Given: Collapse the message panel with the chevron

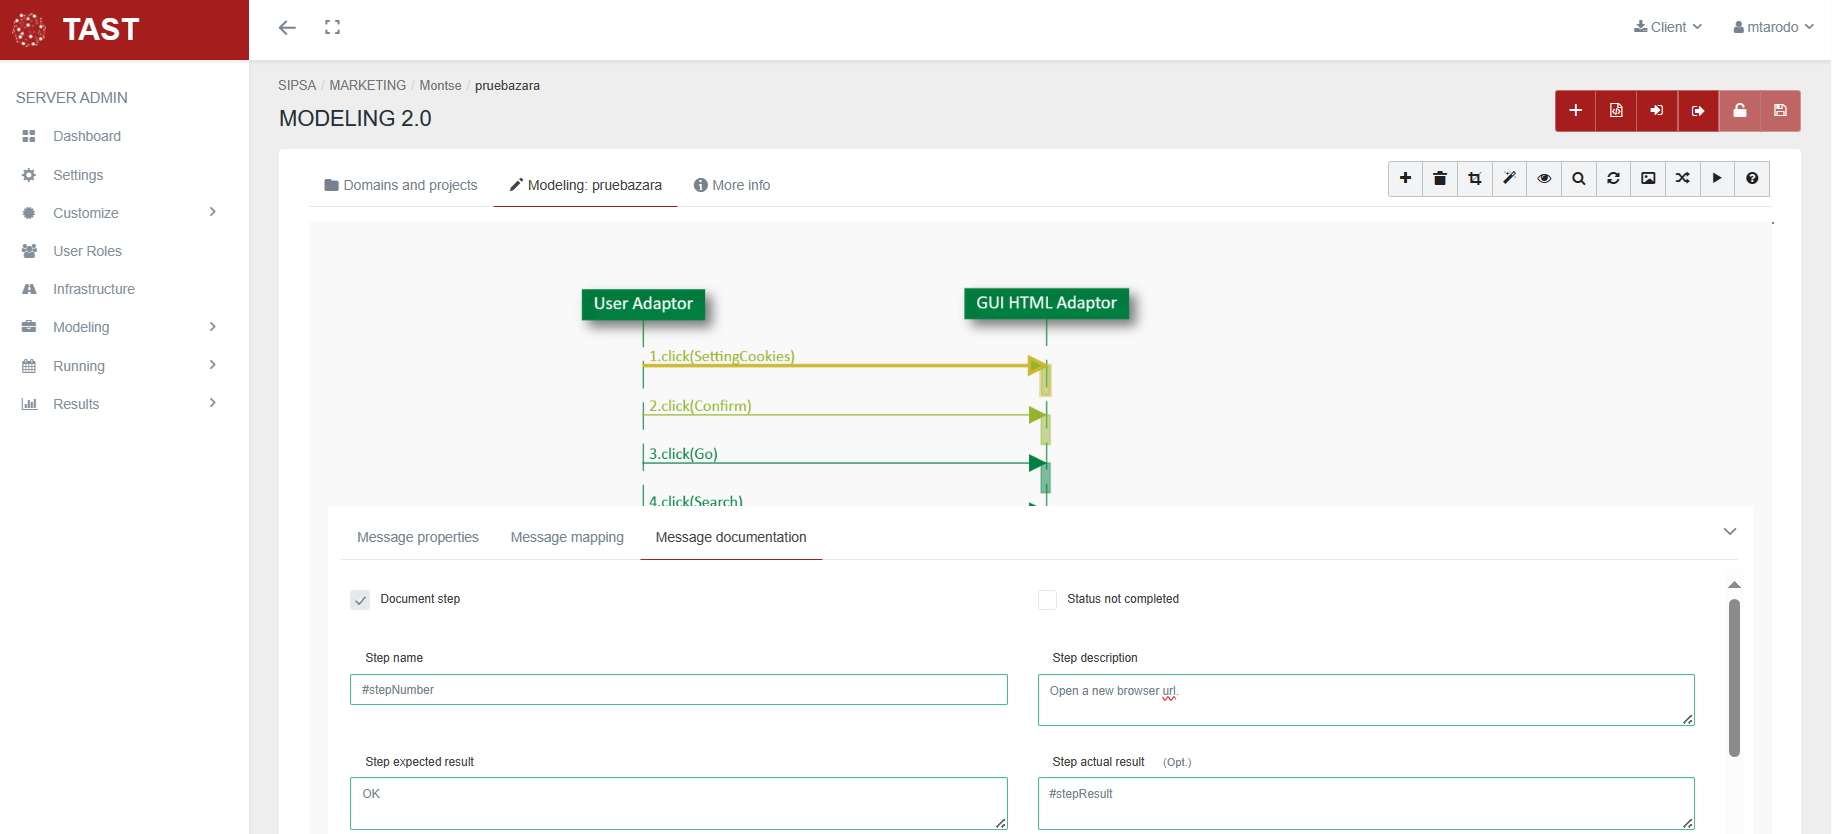Looking at the screenshot, I should click(1730, 532).
